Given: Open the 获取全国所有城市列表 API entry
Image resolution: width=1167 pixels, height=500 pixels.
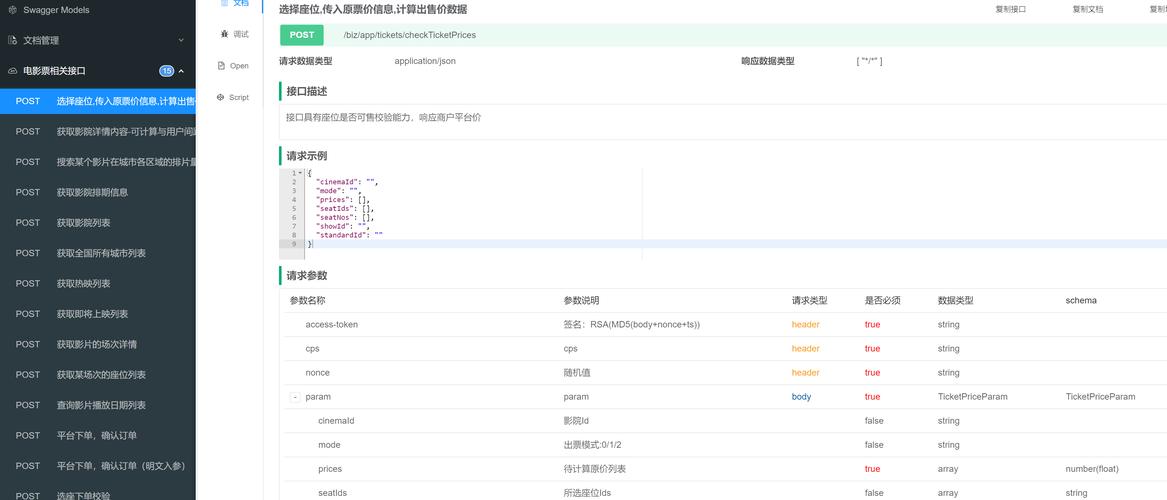Looking at the screenshot, I should coord(97,253).
